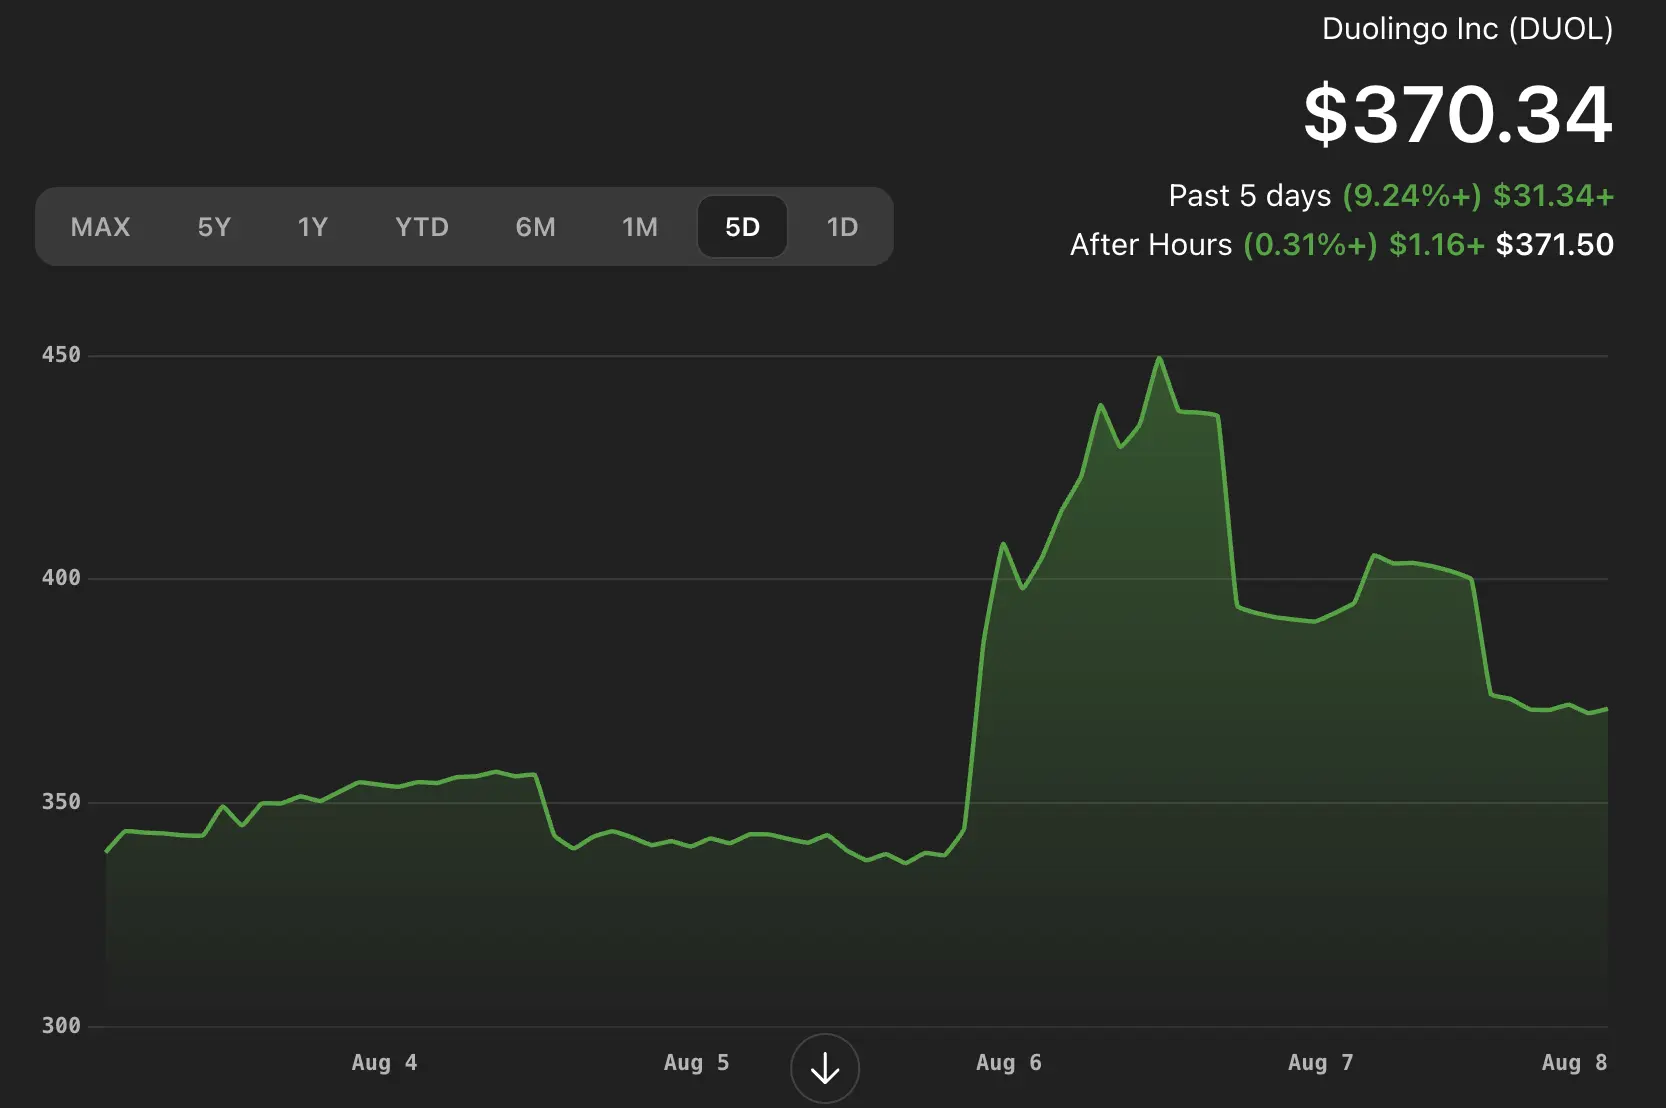The height and width of the screenshot is (1108, 1666).
Task: Click the Aug 6 date label
Action: [1008, 1063]
